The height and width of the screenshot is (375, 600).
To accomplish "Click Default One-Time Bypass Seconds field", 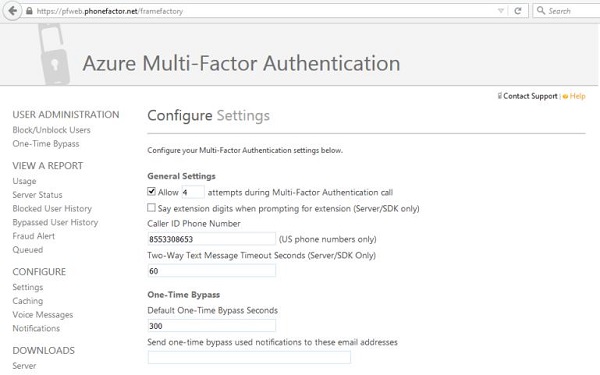I will coord(212,326).
